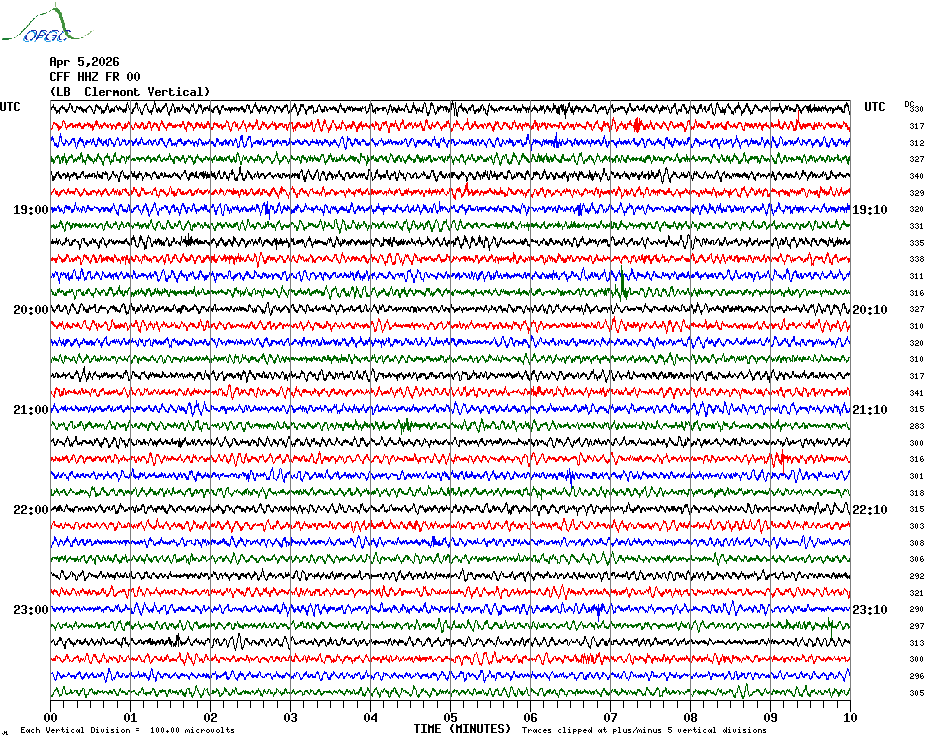Screen dimensions: 930x744
Task: Click the DC value "341"
Action: [917, 393]
